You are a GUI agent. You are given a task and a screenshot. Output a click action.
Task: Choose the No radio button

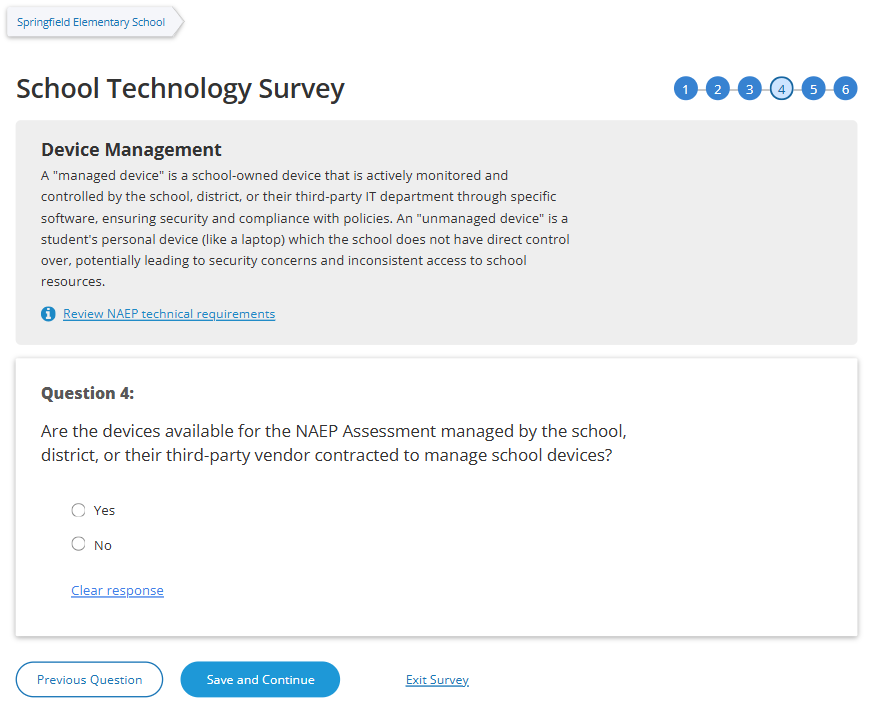pos(79,544)
